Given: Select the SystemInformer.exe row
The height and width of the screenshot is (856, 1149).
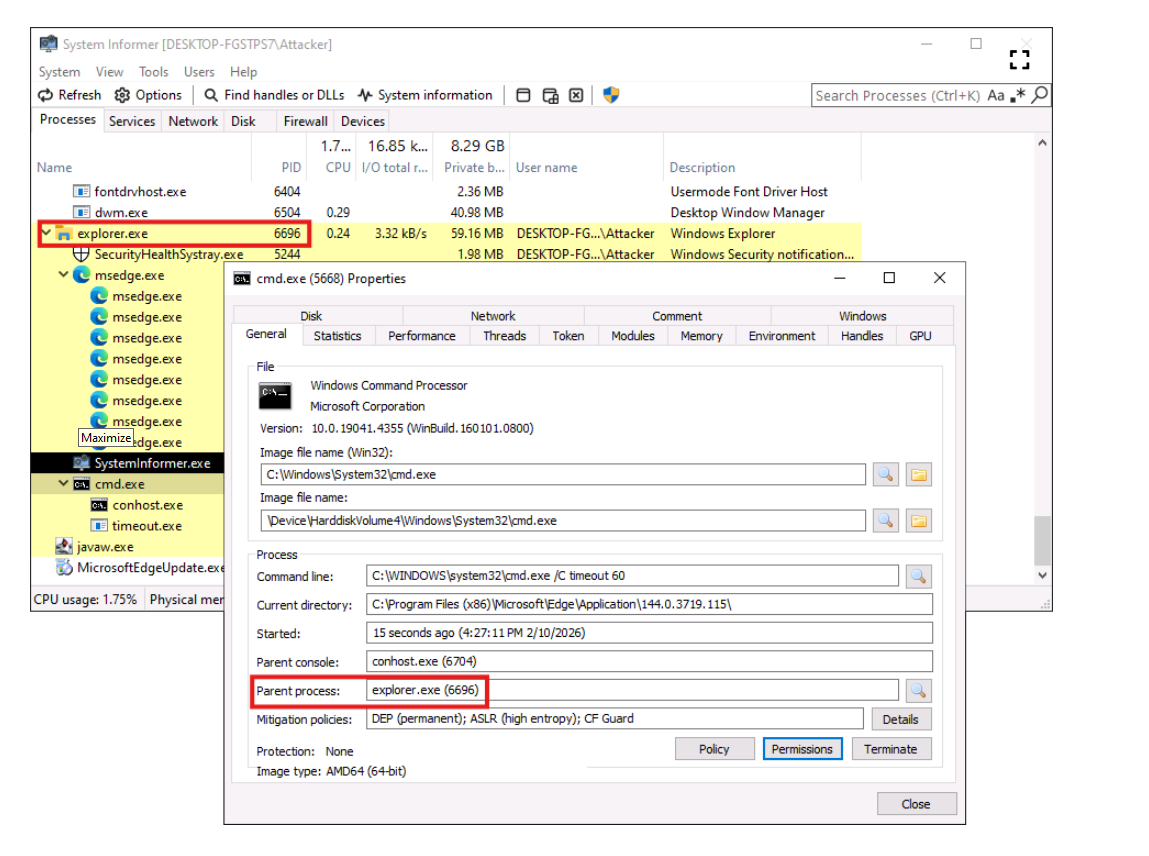Looking at the screenshot, I should [x=128, y=463].
